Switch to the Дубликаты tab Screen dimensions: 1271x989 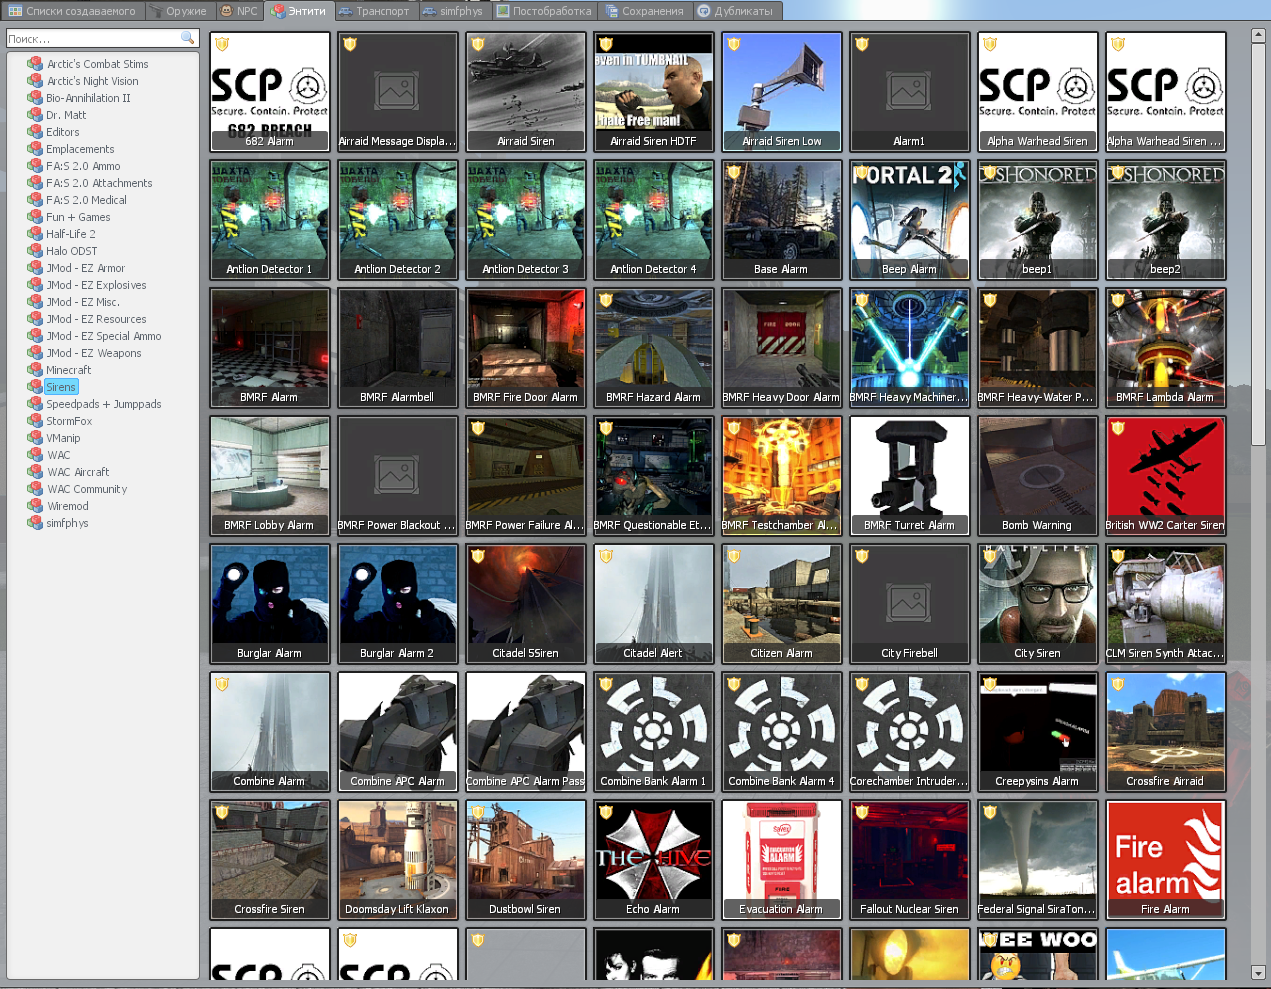(737, 11)
